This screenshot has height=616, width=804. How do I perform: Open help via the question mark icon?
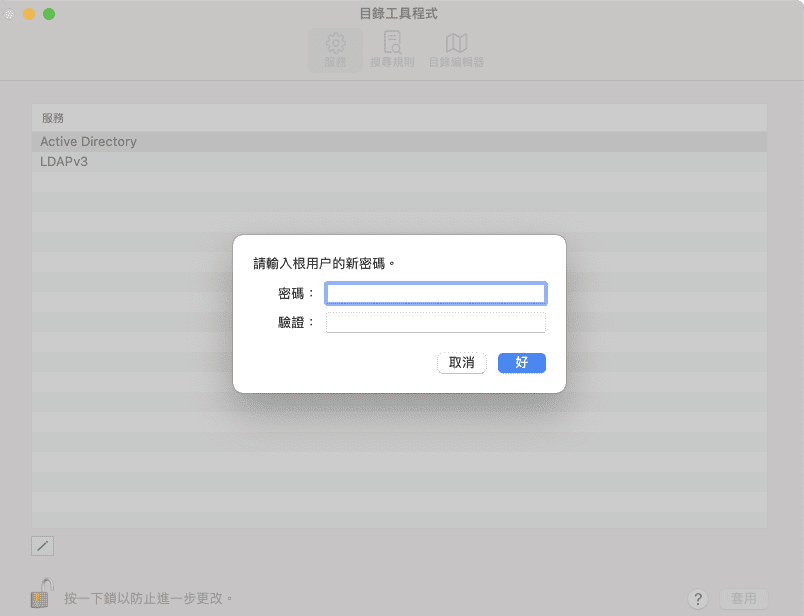pyautogui.click(x=698, y=599)
